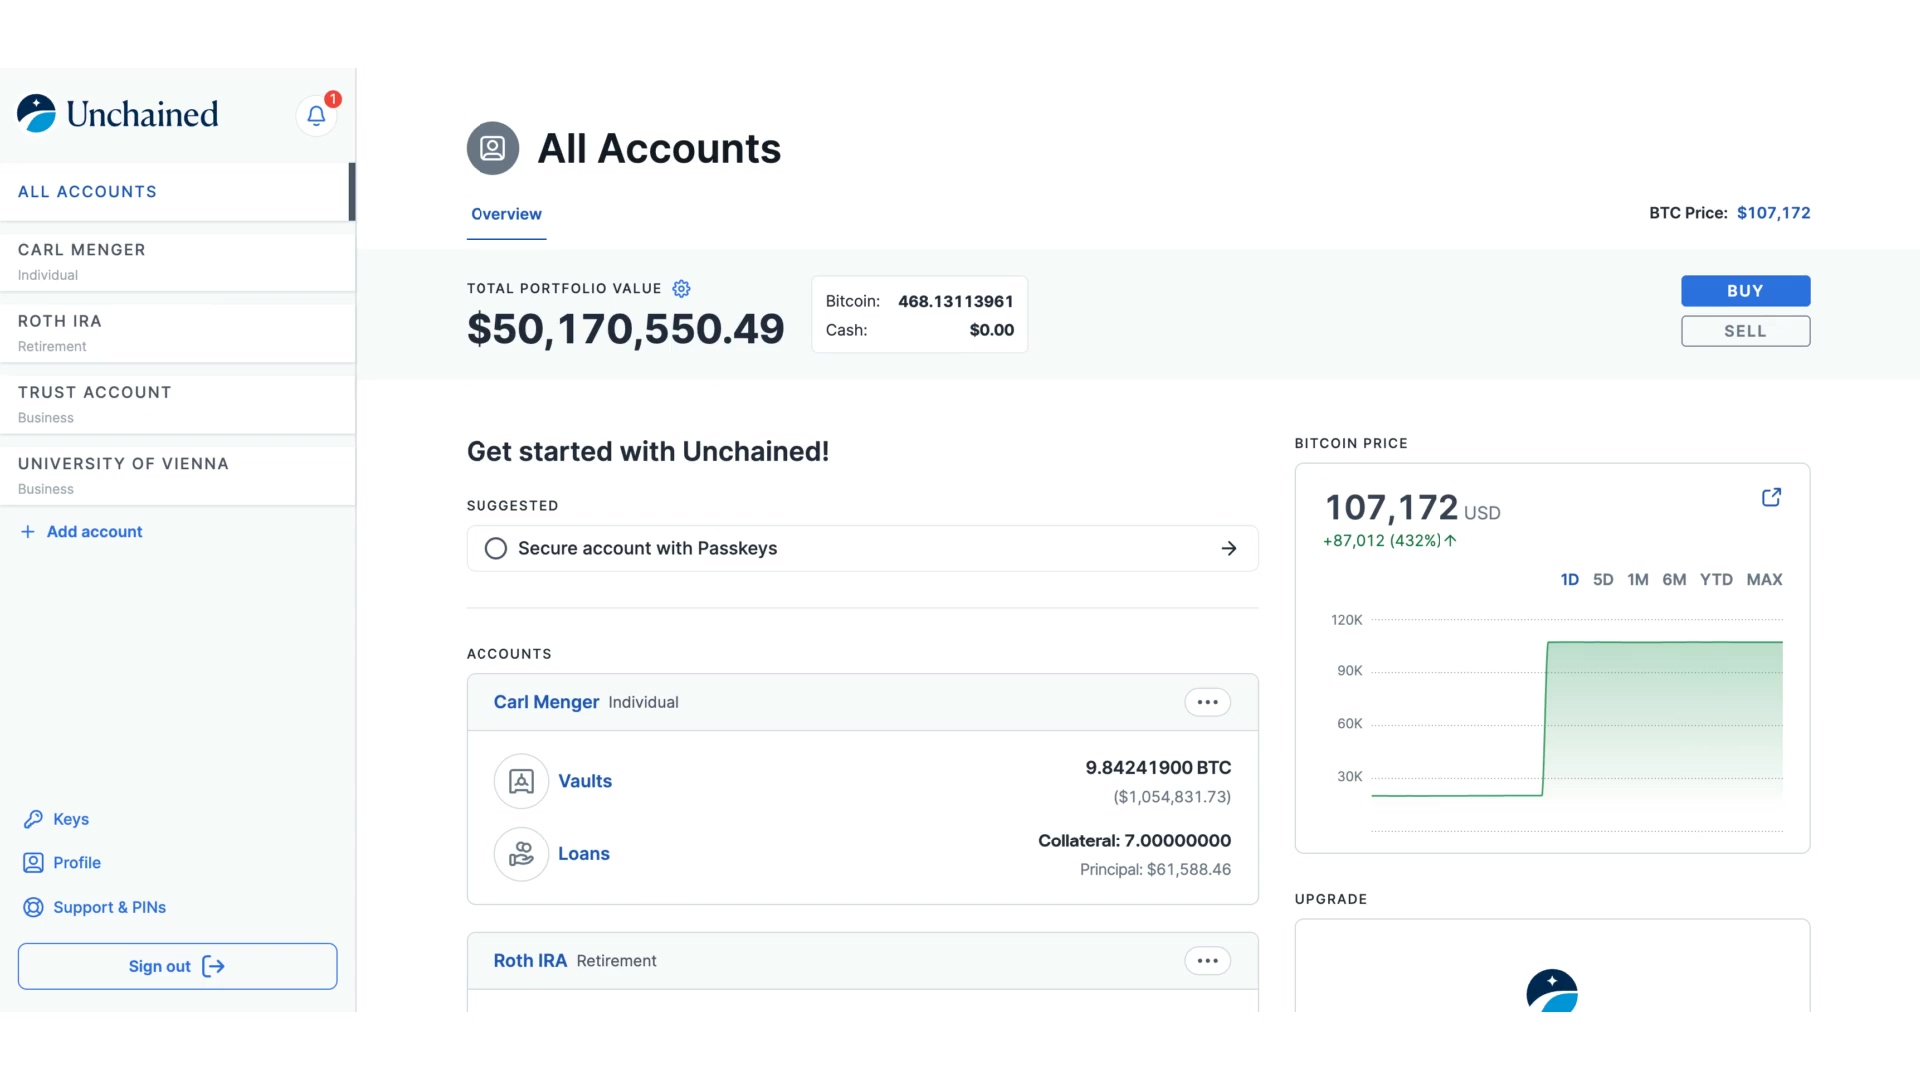Click the Add account link
This screenshot has width=1920, height=1080.
pyautogui.click(x=93, y=531)
